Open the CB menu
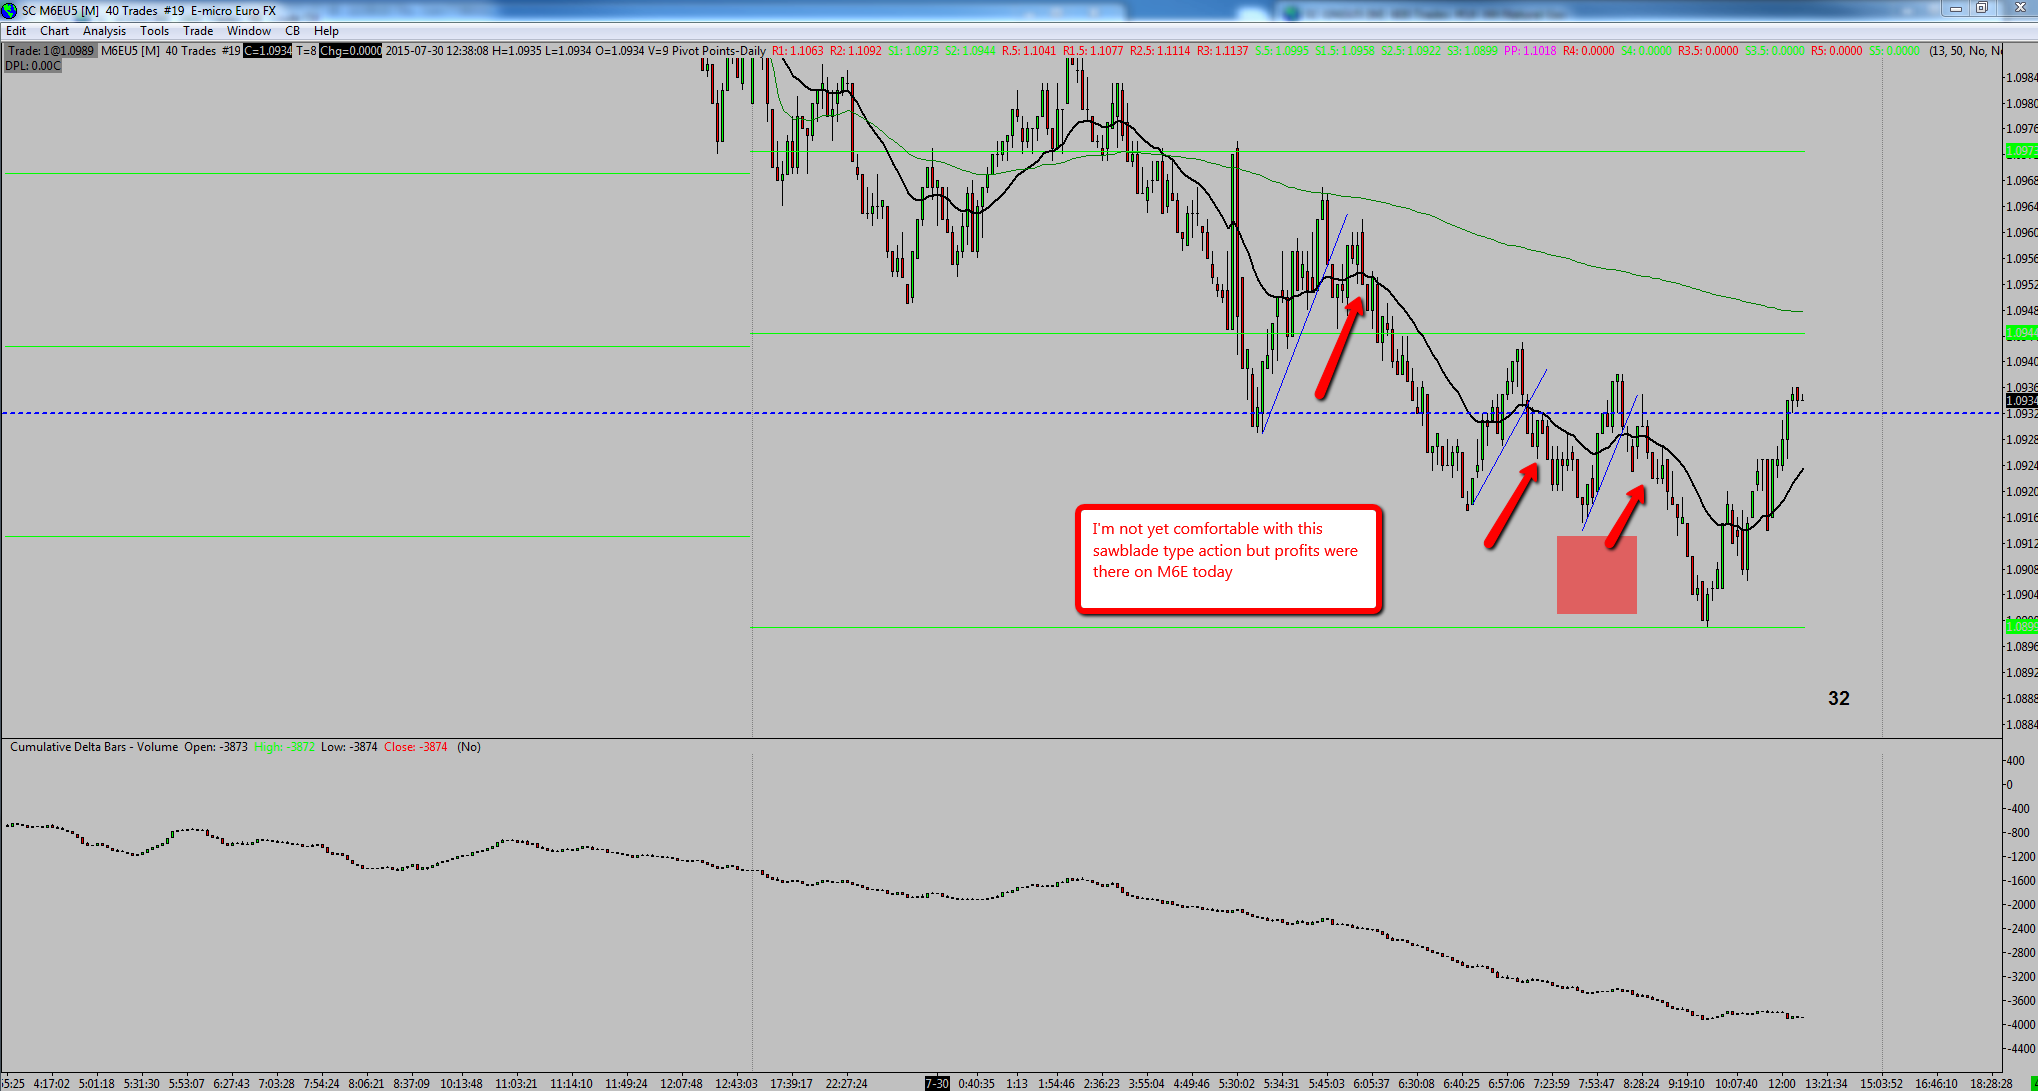 [x=292, y=31]
